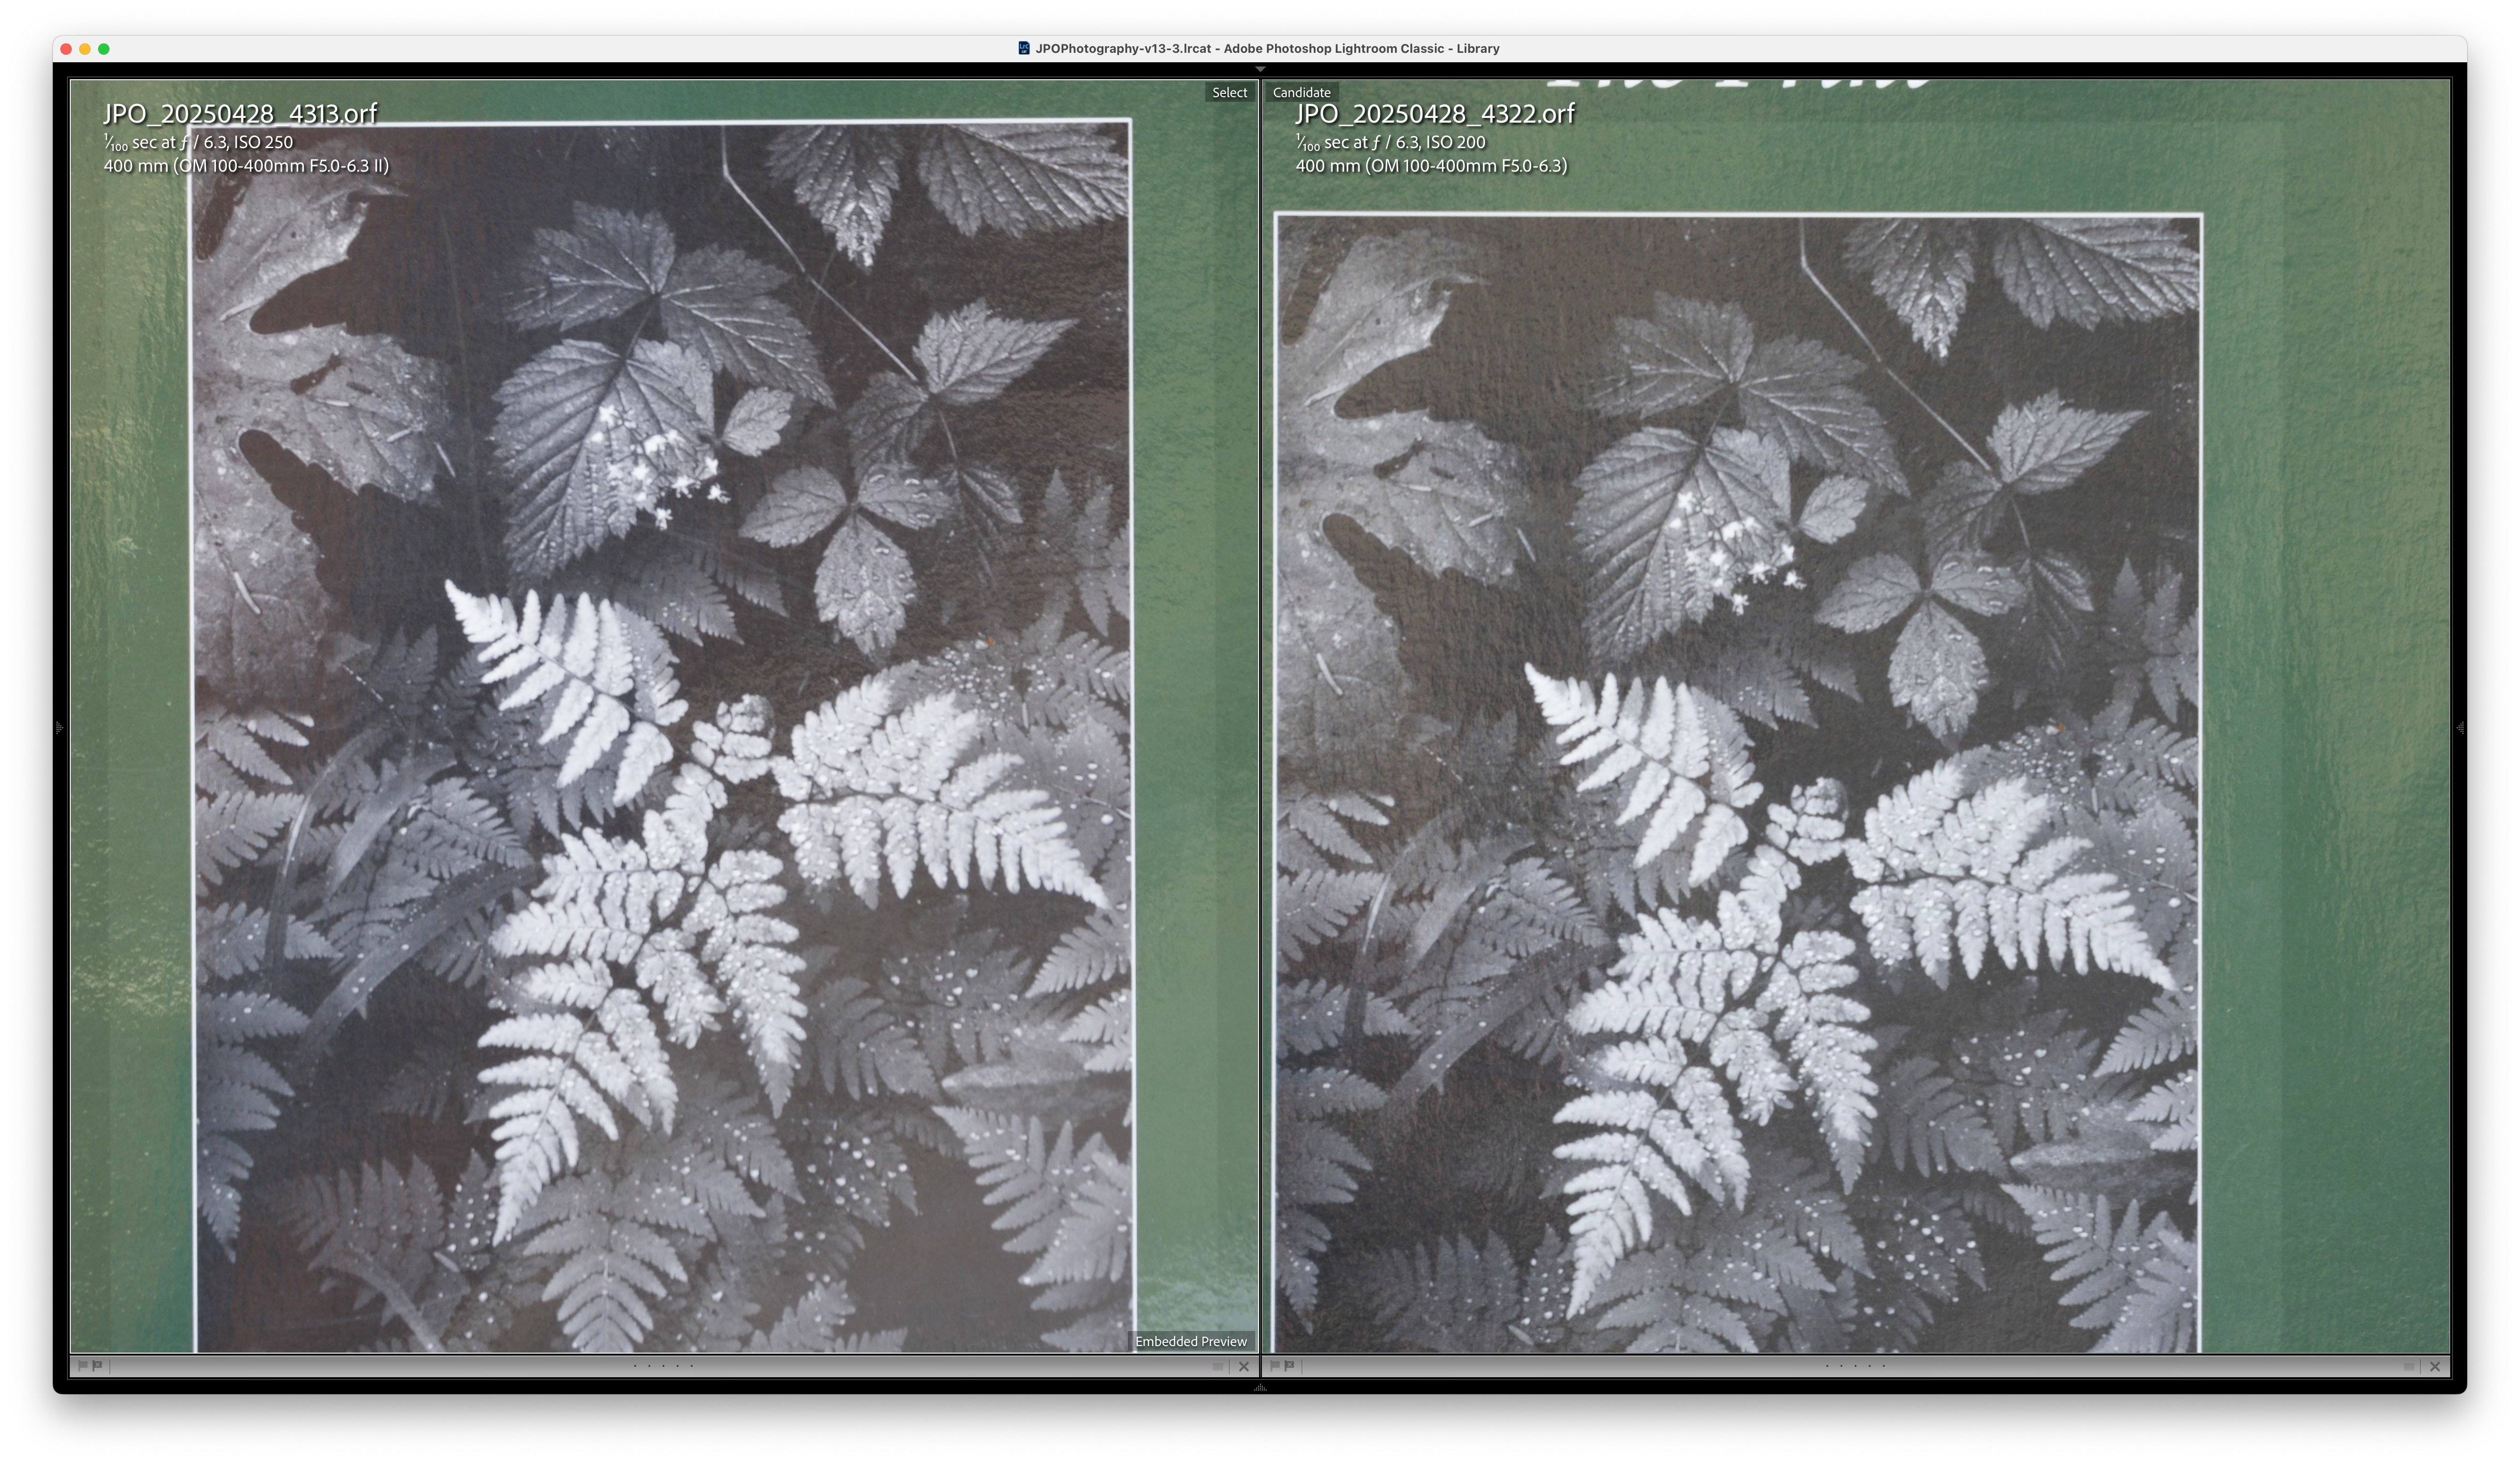Mark the Candidate photo 4322 as rejected
The image size is (2520, 1464).
tap(1289, 1366)
